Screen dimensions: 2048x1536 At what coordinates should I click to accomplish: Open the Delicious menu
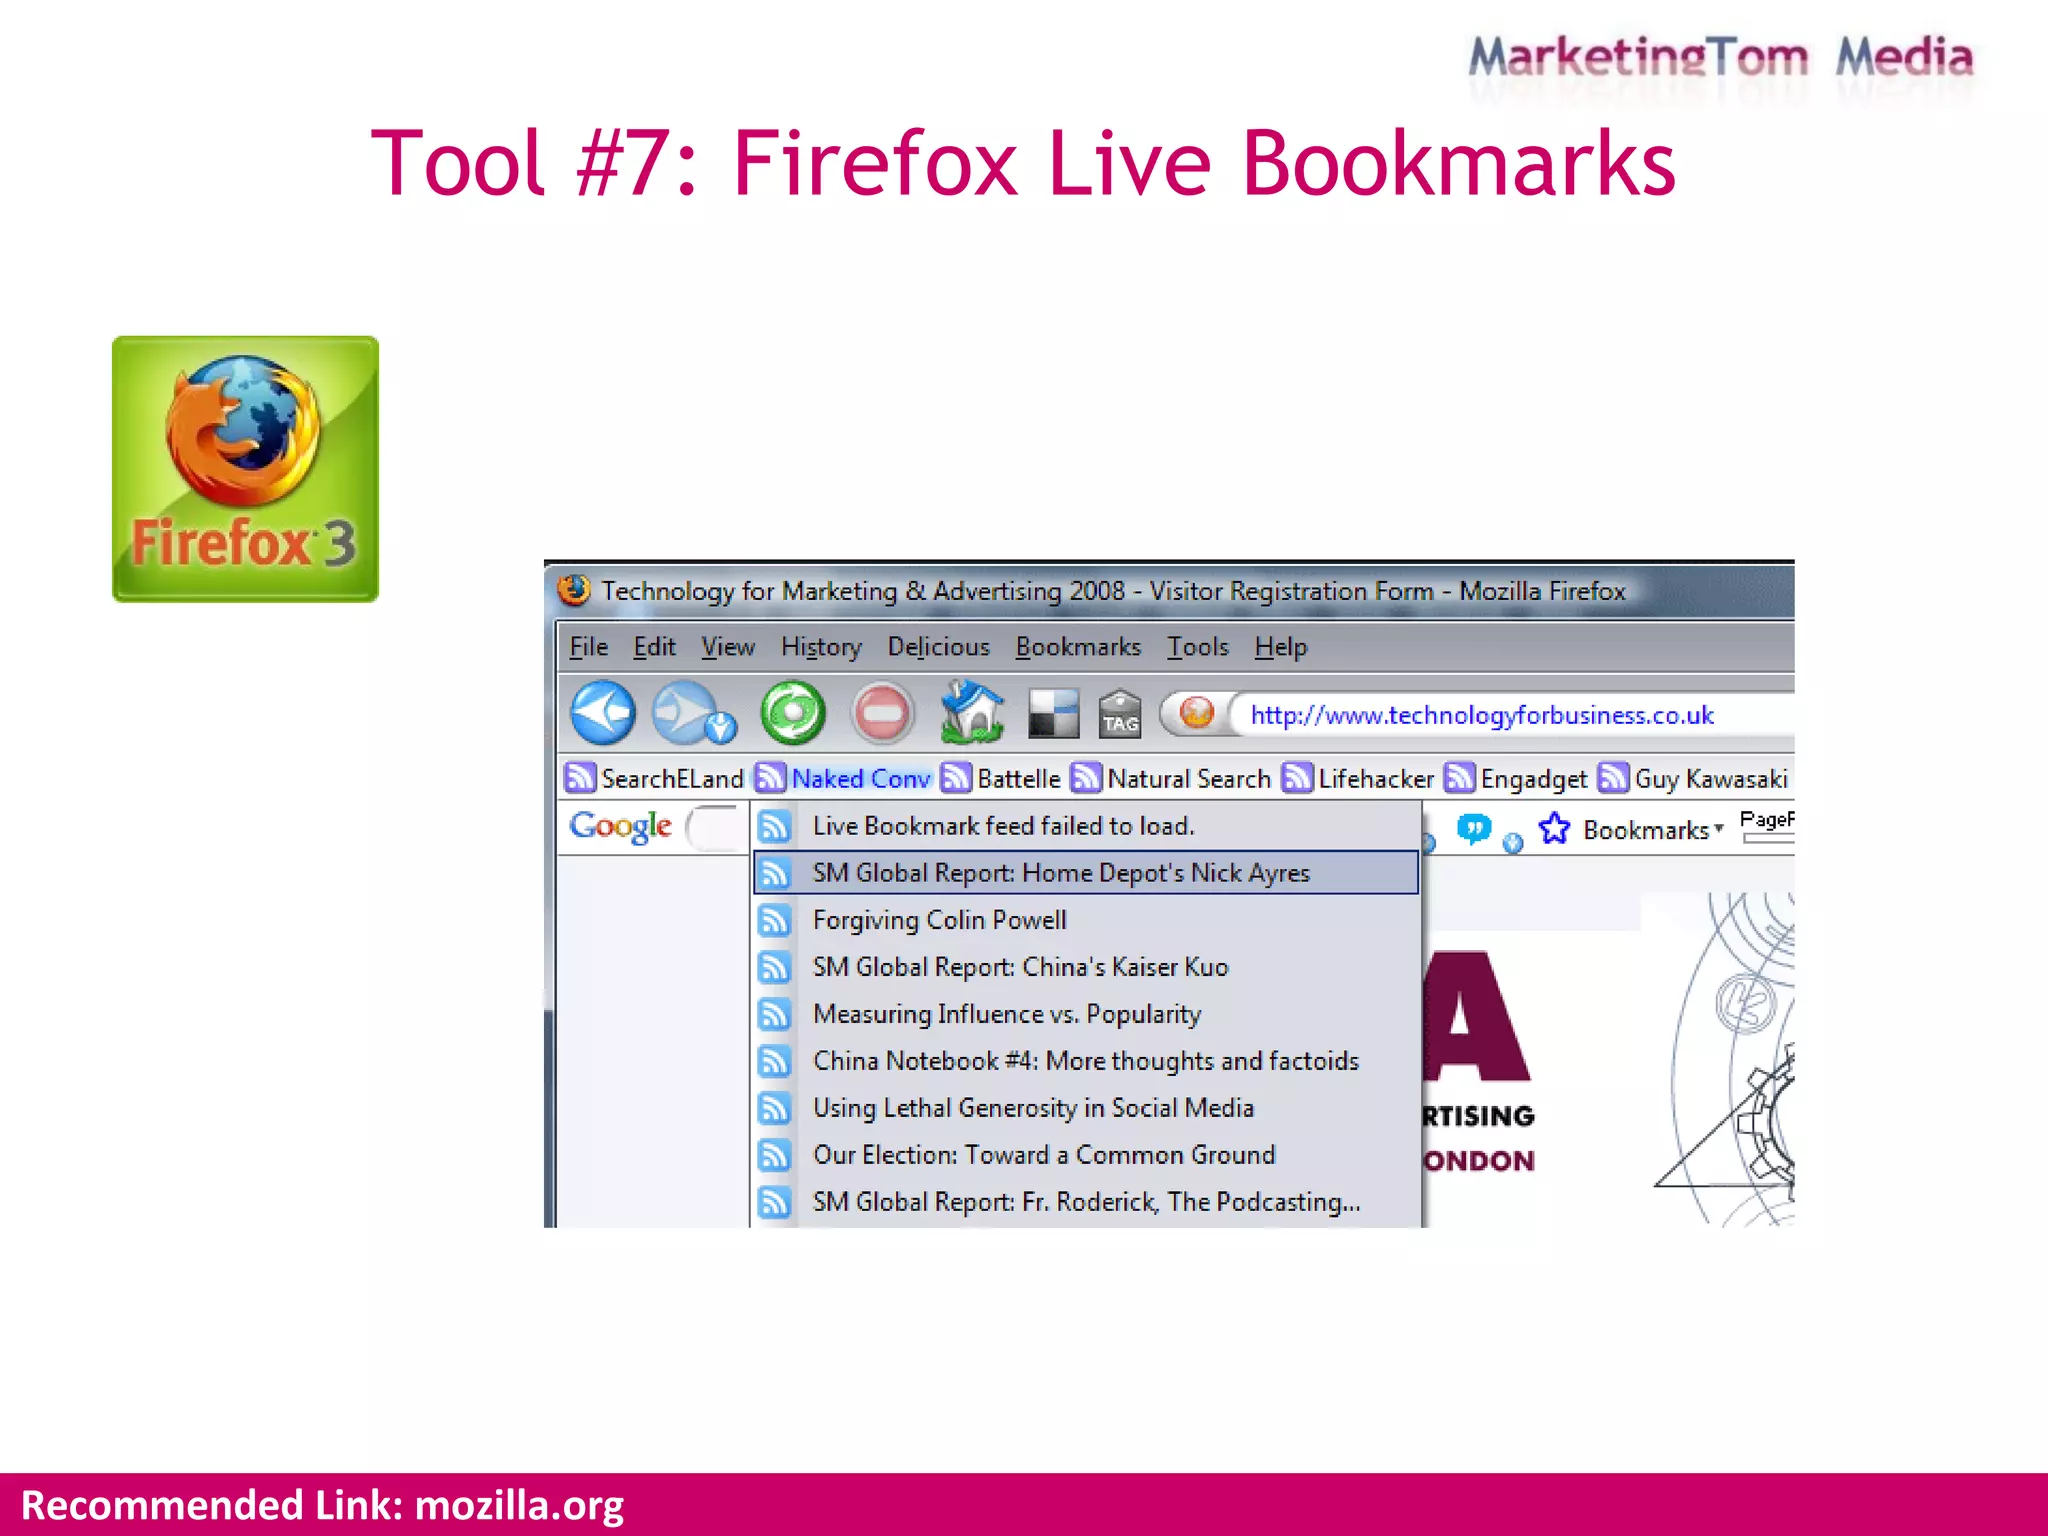[938, 647]
